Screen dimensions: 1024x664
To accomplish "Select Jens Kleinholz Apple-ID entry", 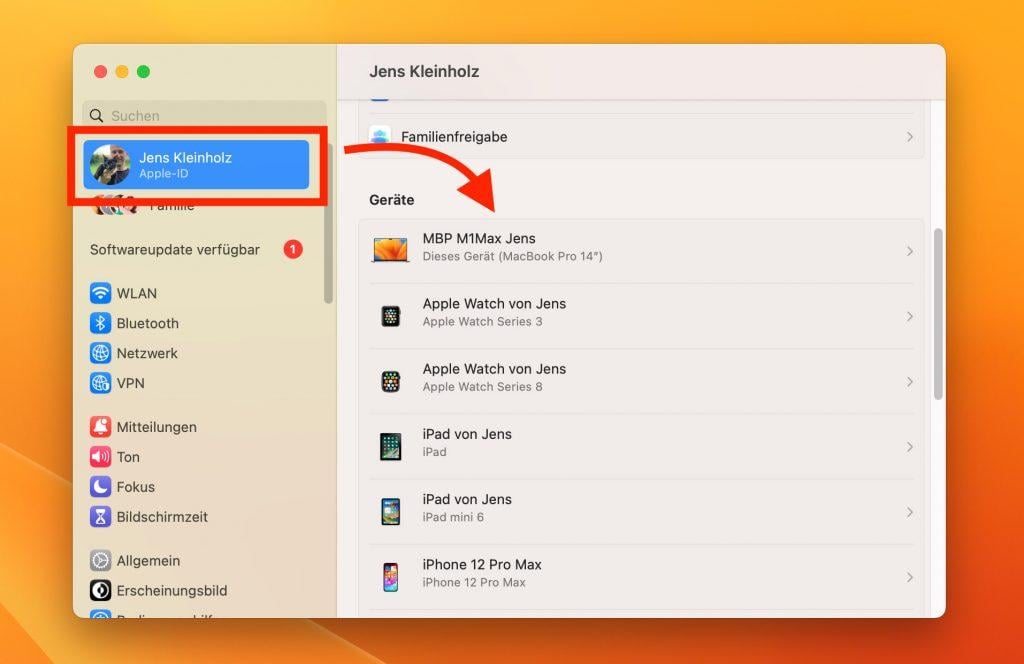I will (196, 165).
